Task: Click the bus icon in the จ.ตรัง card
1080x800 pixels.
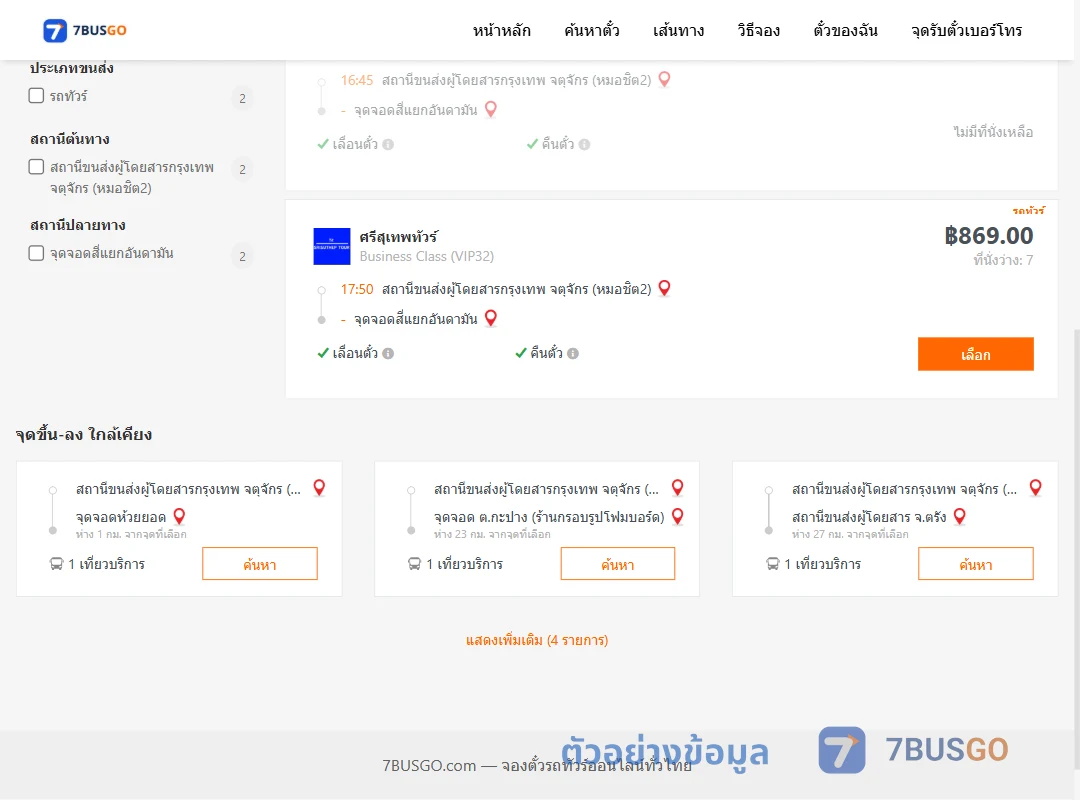Action: click(x=773, y=564)
